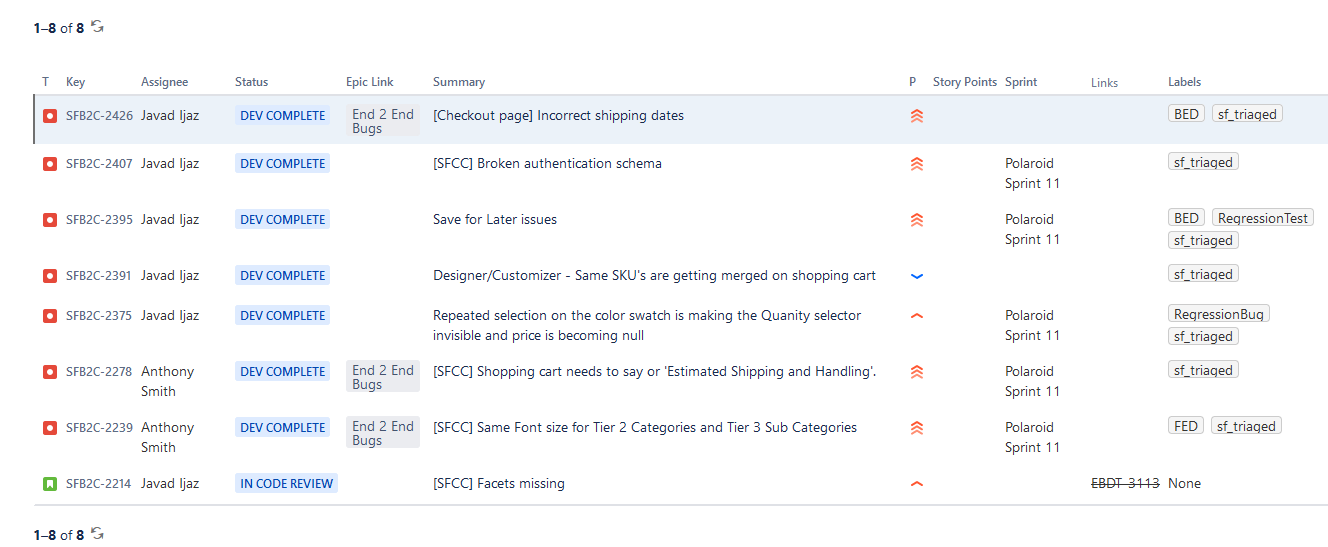
Task: Click bug type icon for SFB2C-2426
Action: [x=50, y=116]
